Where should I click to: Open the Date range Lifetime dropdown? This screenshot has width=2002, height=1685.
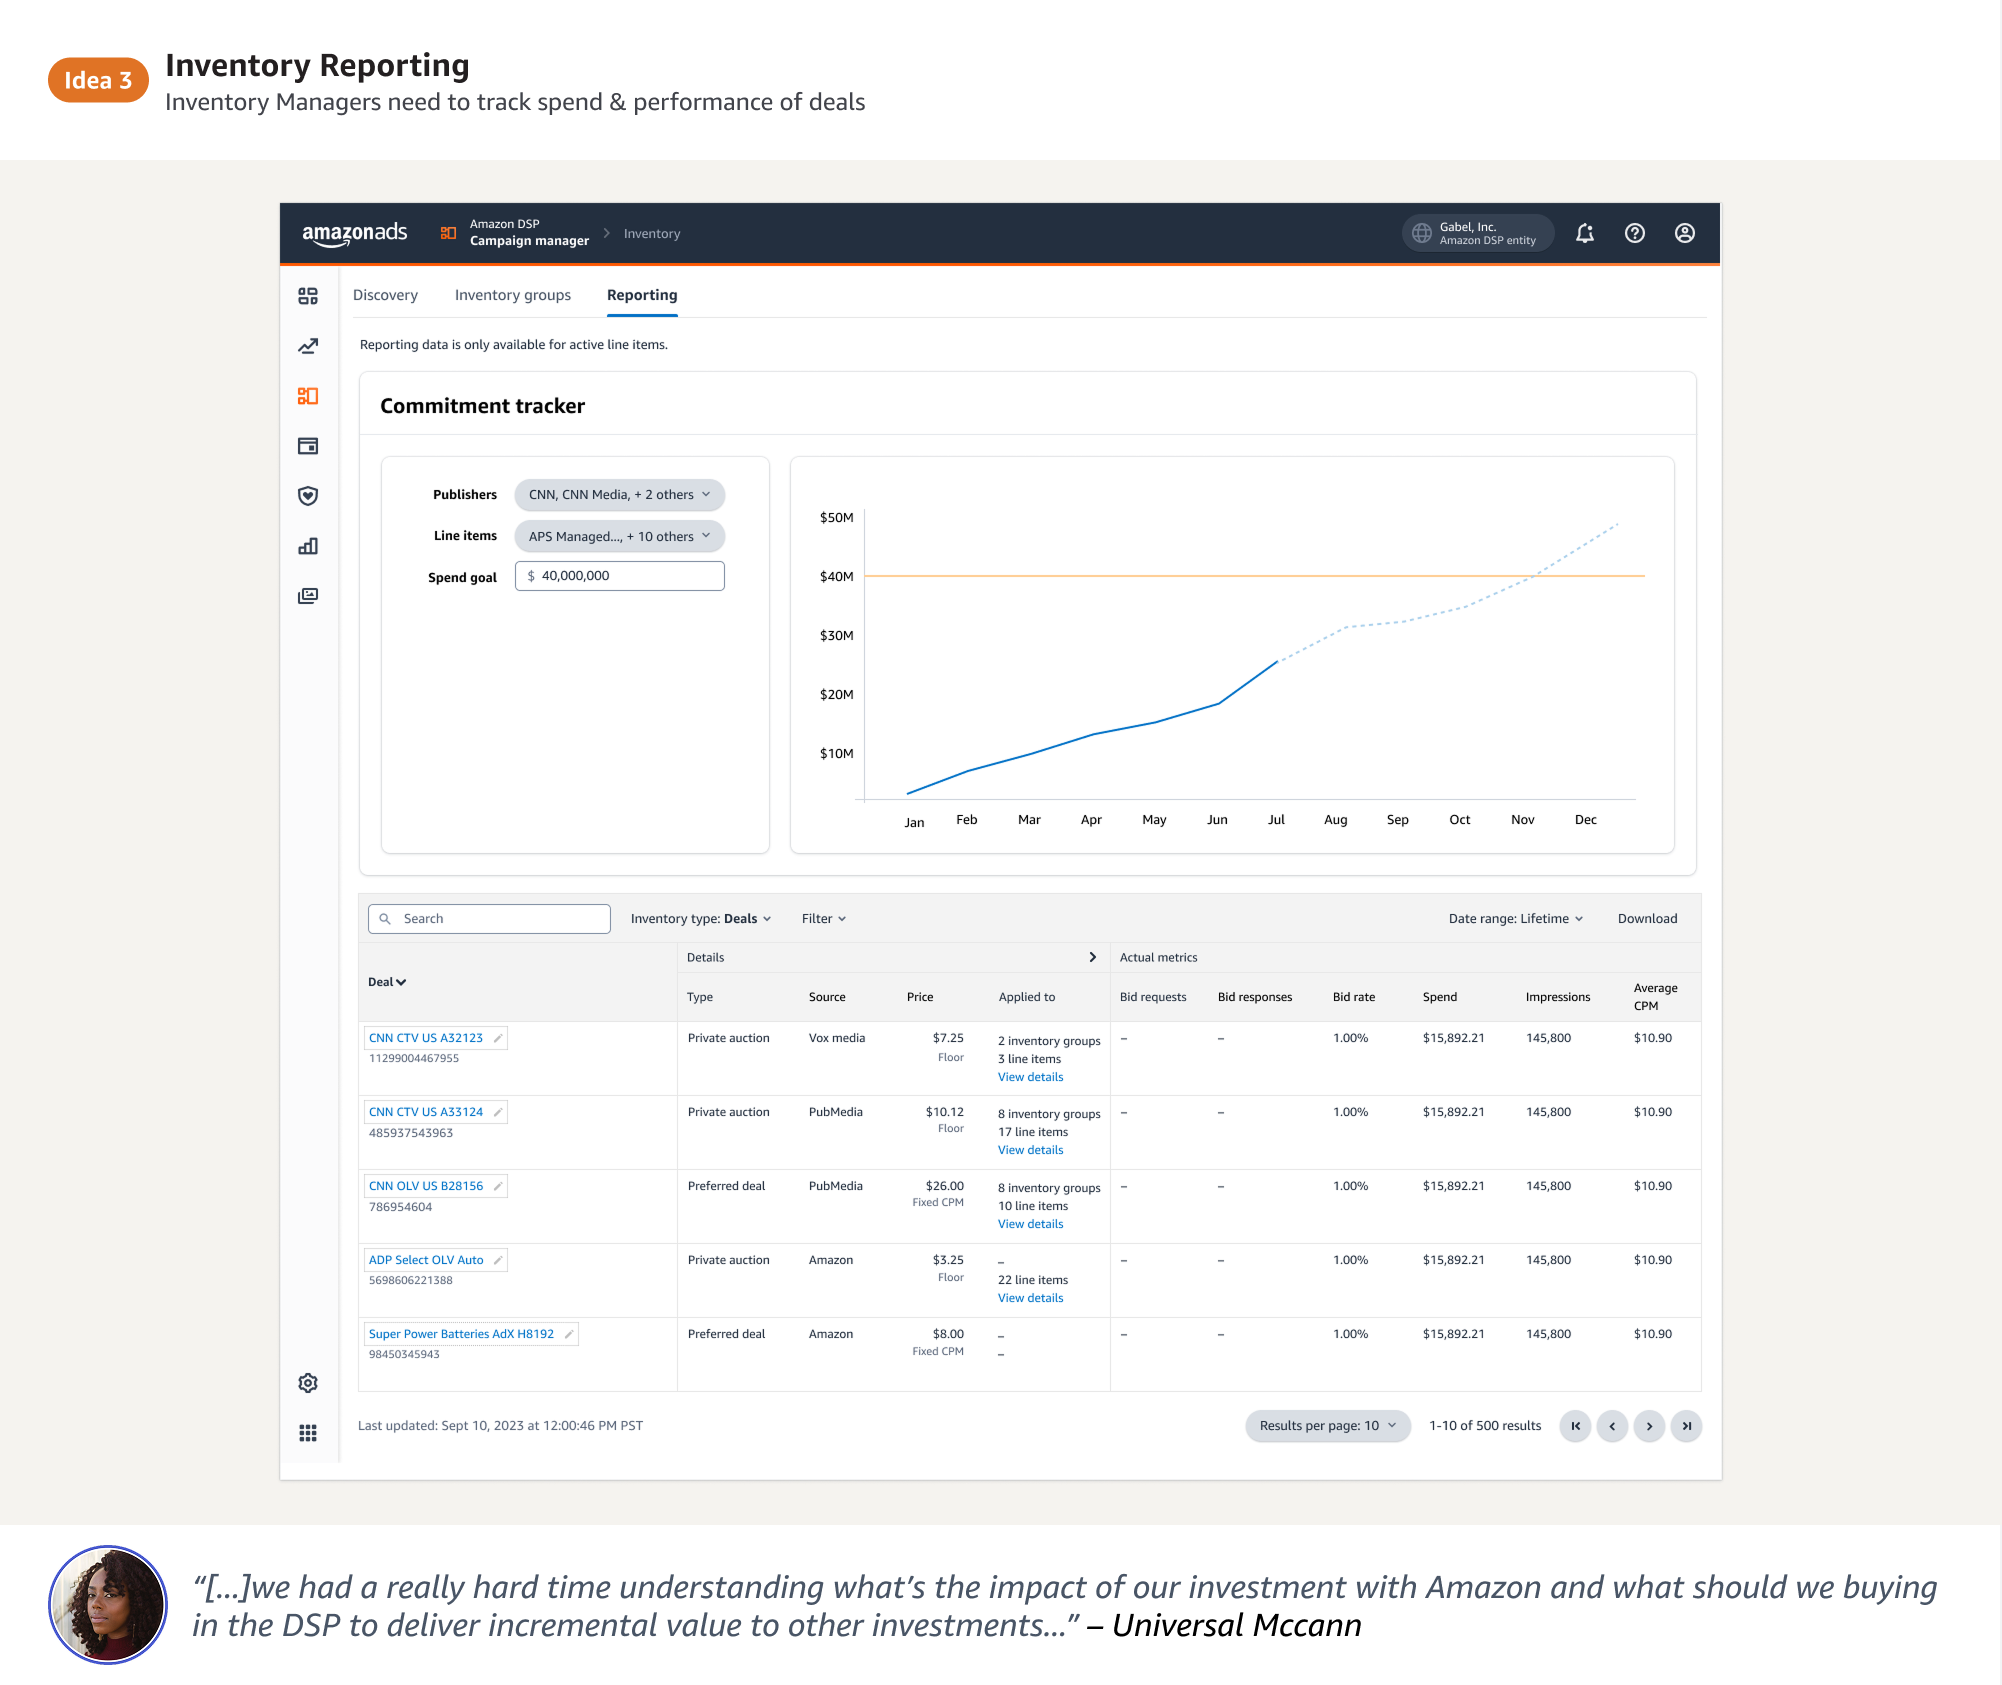tap(1515, 919)
